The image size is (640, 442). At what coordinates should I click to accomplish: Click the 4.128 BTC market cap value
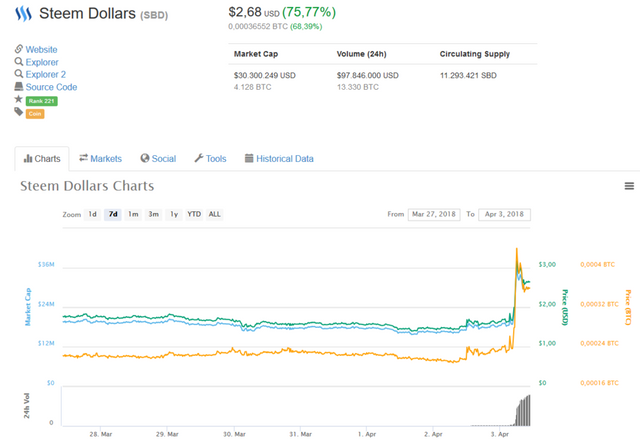click(253, 87)
